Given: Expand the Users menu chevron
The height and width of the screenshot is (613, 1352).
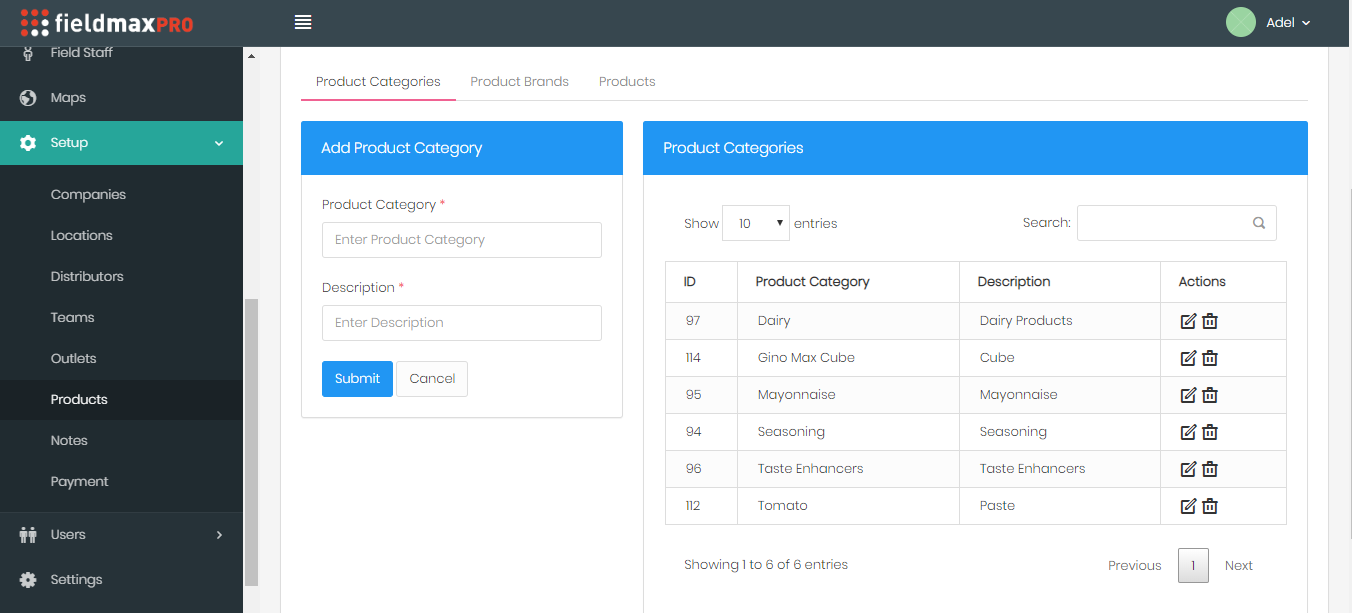Looking at the screenshot, I should point(219,535).
